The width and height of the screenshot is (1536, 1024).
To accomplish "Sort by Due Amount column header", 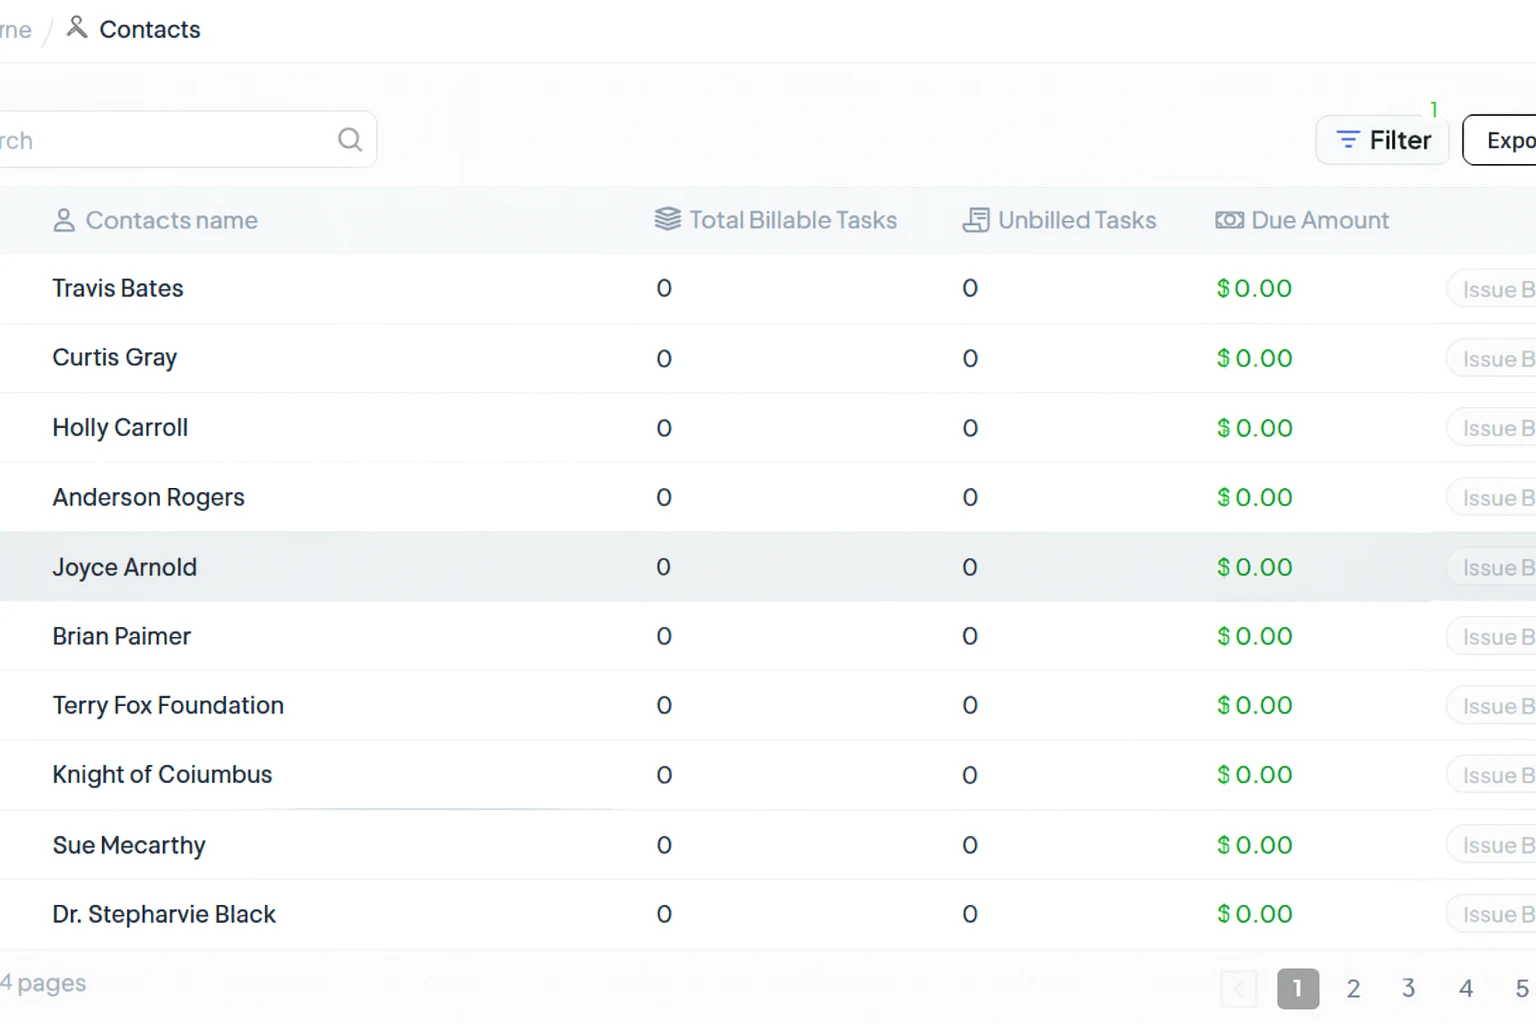I will pyautogui.click(x=1319, y=220).
